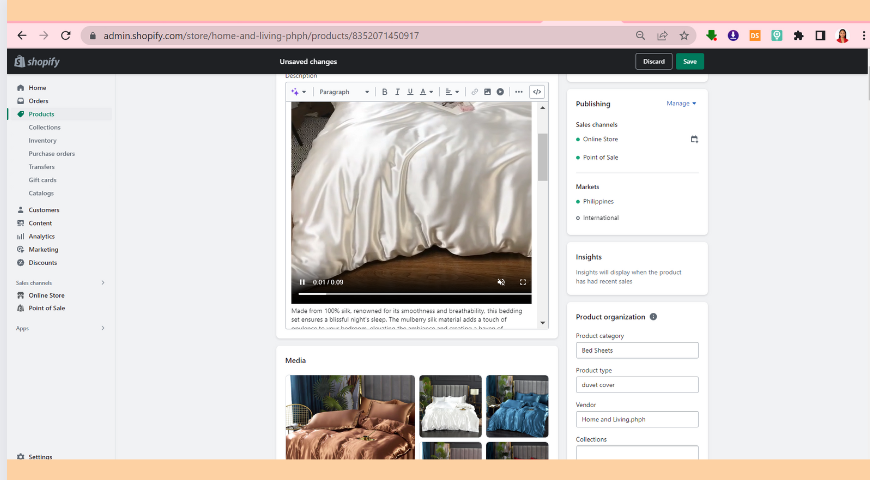The width and height of the screenshot is (870, 480).
Task: Open the AI magic text generator icon
Action: pyautogui.click(x=299, y=92)
